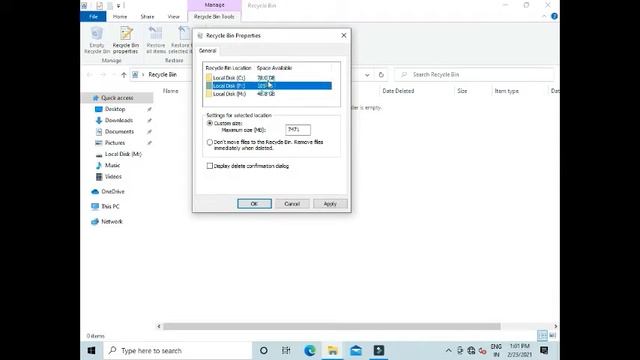
Task: Click Cancel in Recycle Bin Properties
Action: tap(292, 204)
